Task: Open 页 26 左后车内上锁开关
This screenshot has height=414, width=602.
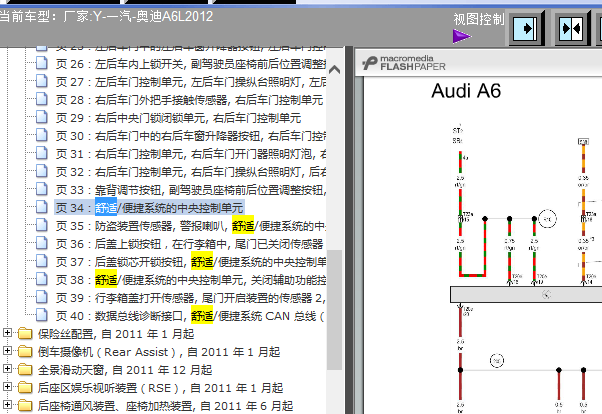Action: click(191, 64)
